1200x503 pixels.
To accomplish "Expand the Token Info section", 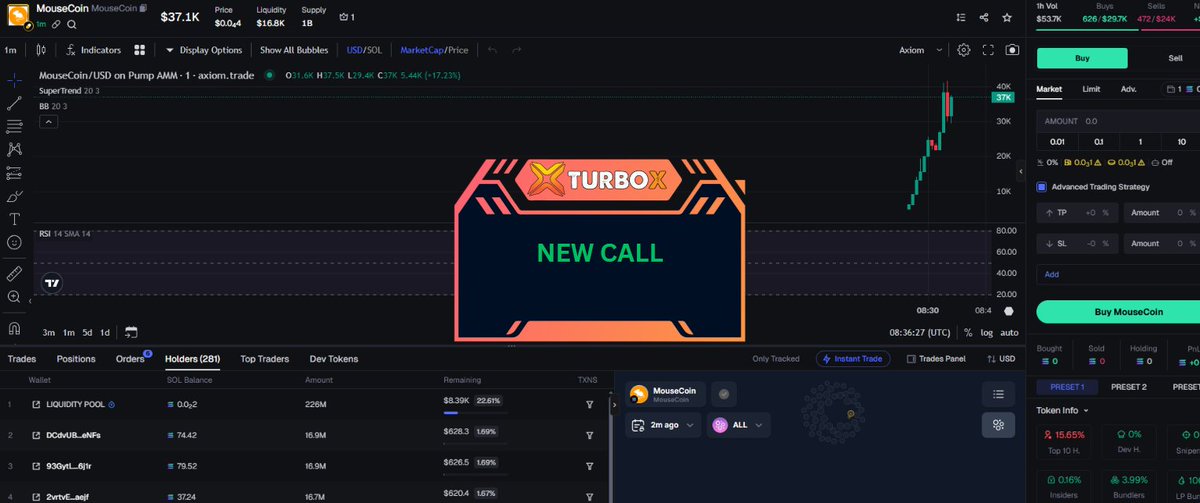I will 1064,410.
